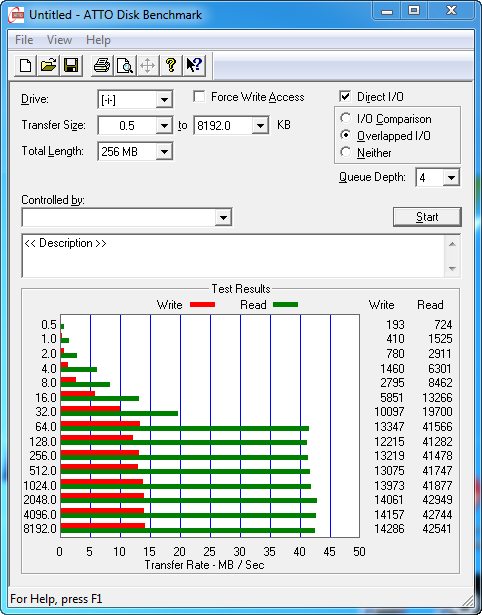Check the Force Write Access checkbox

(199, 96)
